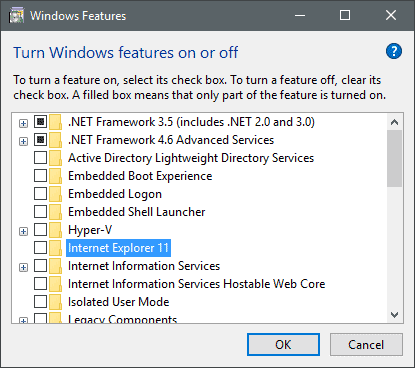The width and height of the screenshot is (415, 368).
Task: Close the Windows Features dialog
Action: 391,15
